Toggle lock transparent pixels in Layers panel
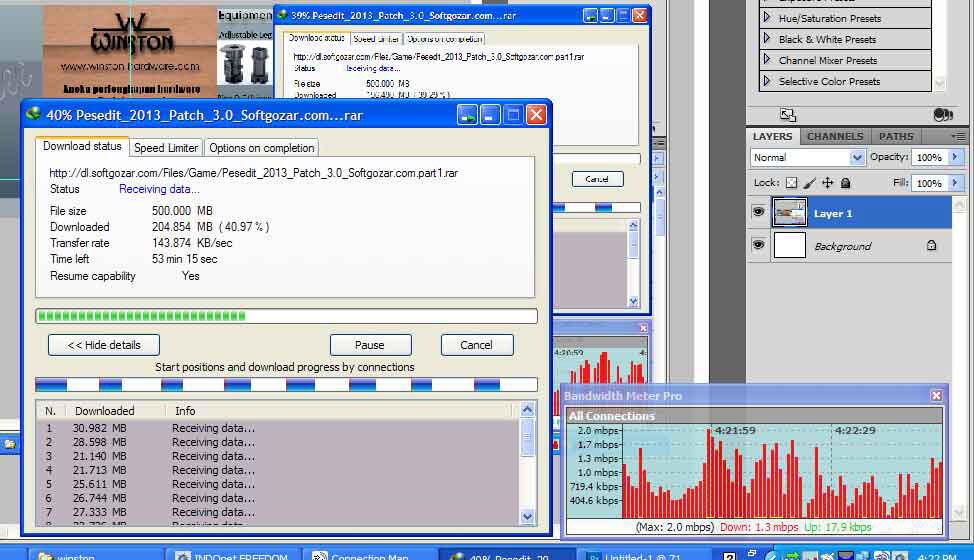Image resolution: width=974 pixels, height=560 pixels. pyautogui.click(x=791, y=183)
